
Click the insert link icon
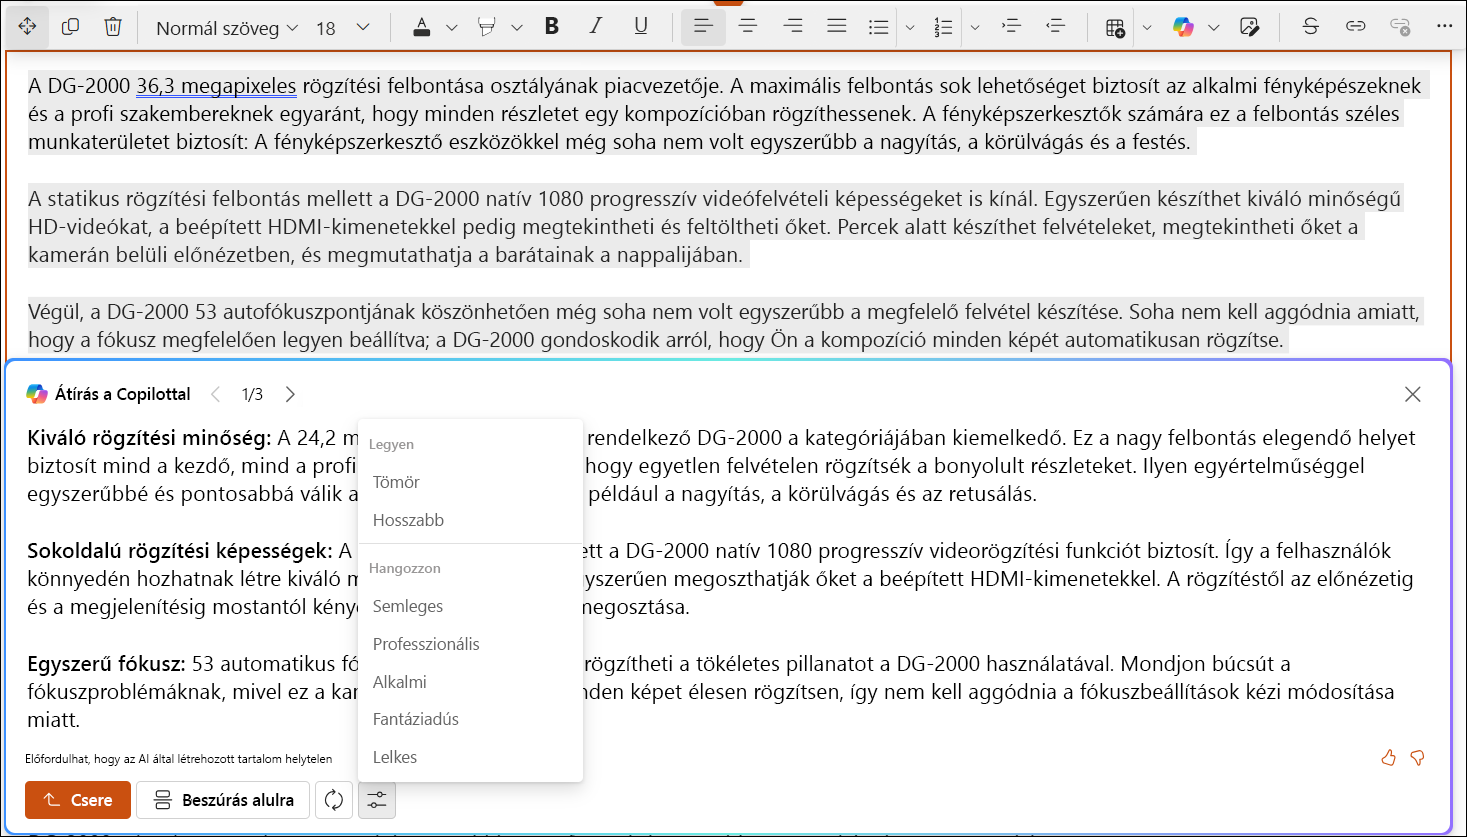point(1356,27)
